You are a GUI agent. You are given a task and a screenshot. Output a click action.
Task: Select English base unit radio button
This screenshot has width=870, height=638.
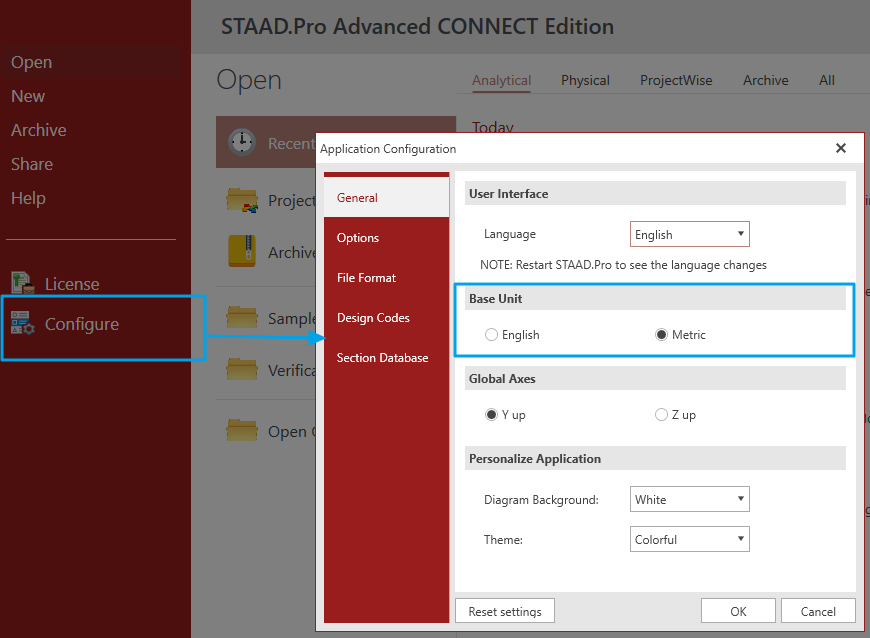(491, 335)
